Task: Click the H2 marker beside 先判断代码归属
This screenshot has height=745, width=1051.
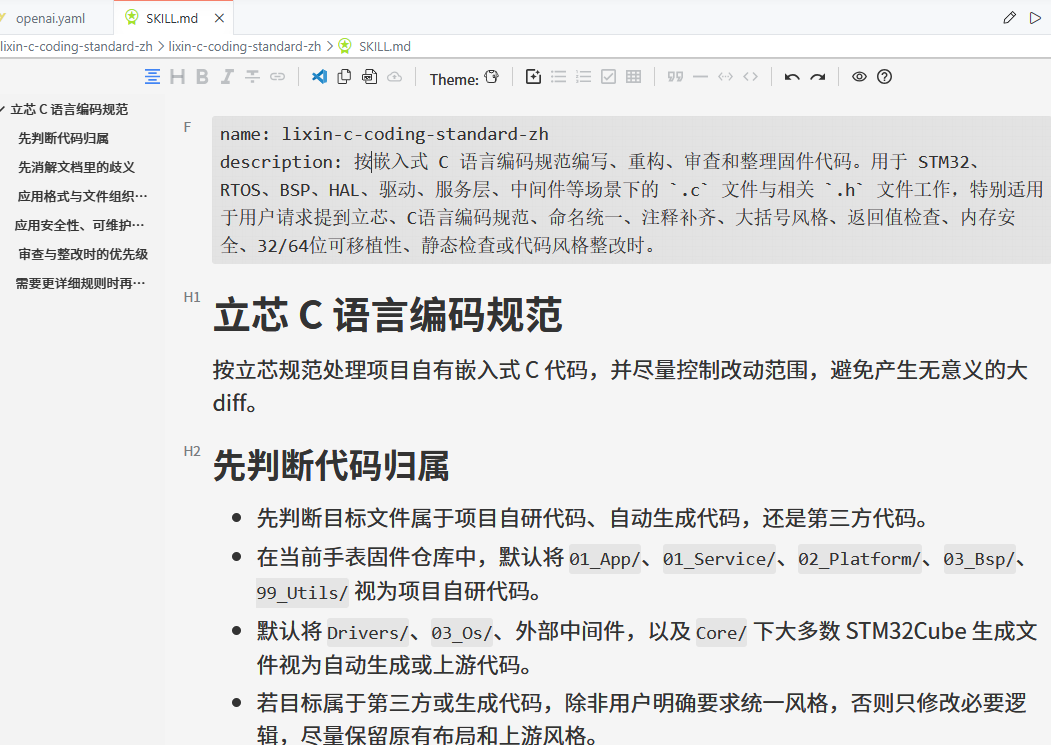Action: pyautogui.click(x=192, y=451)
